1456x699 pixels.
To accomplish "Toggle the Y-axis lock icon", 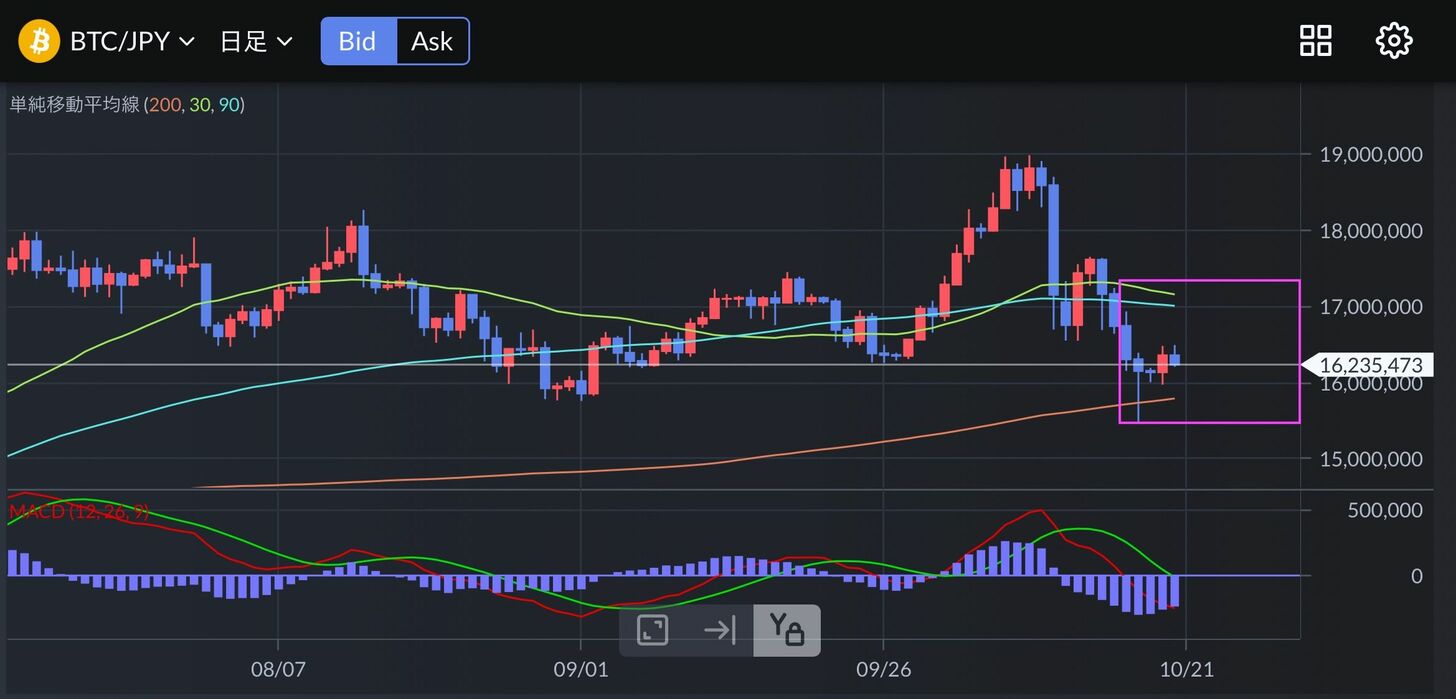I will (x=786, y=630).
